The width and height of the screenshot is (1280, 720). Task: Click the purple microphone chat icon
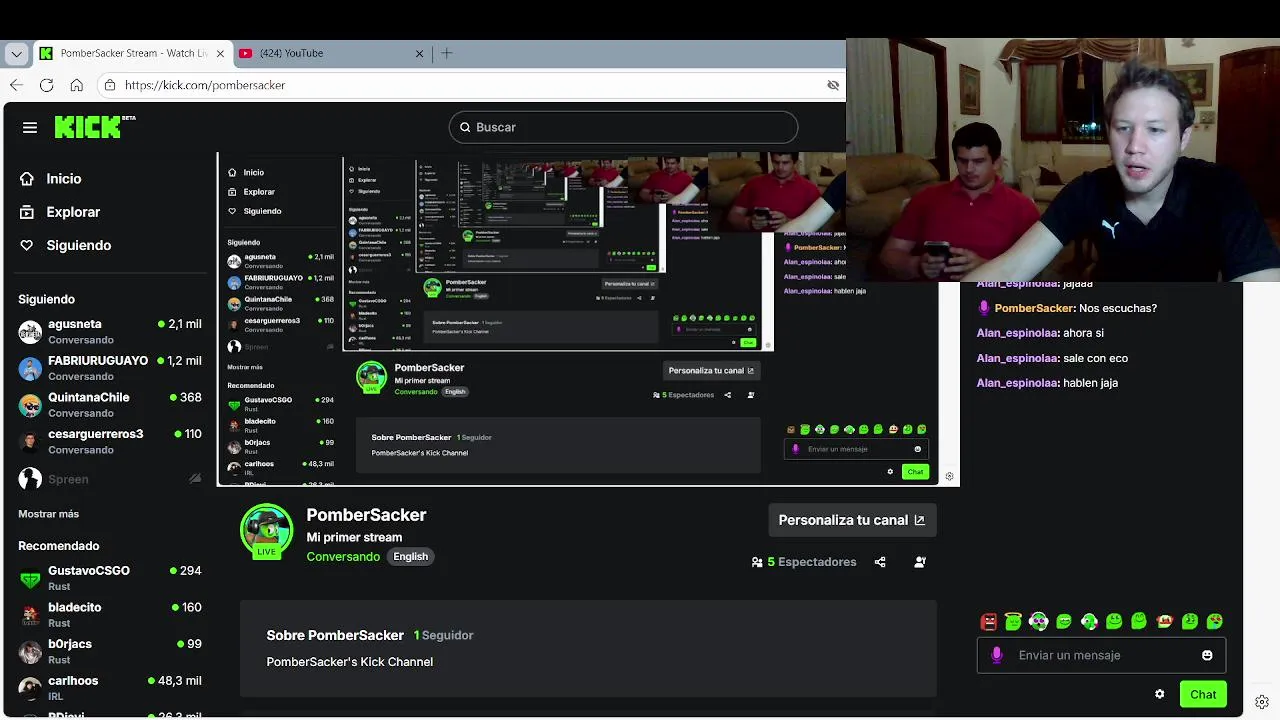[996, 655]
